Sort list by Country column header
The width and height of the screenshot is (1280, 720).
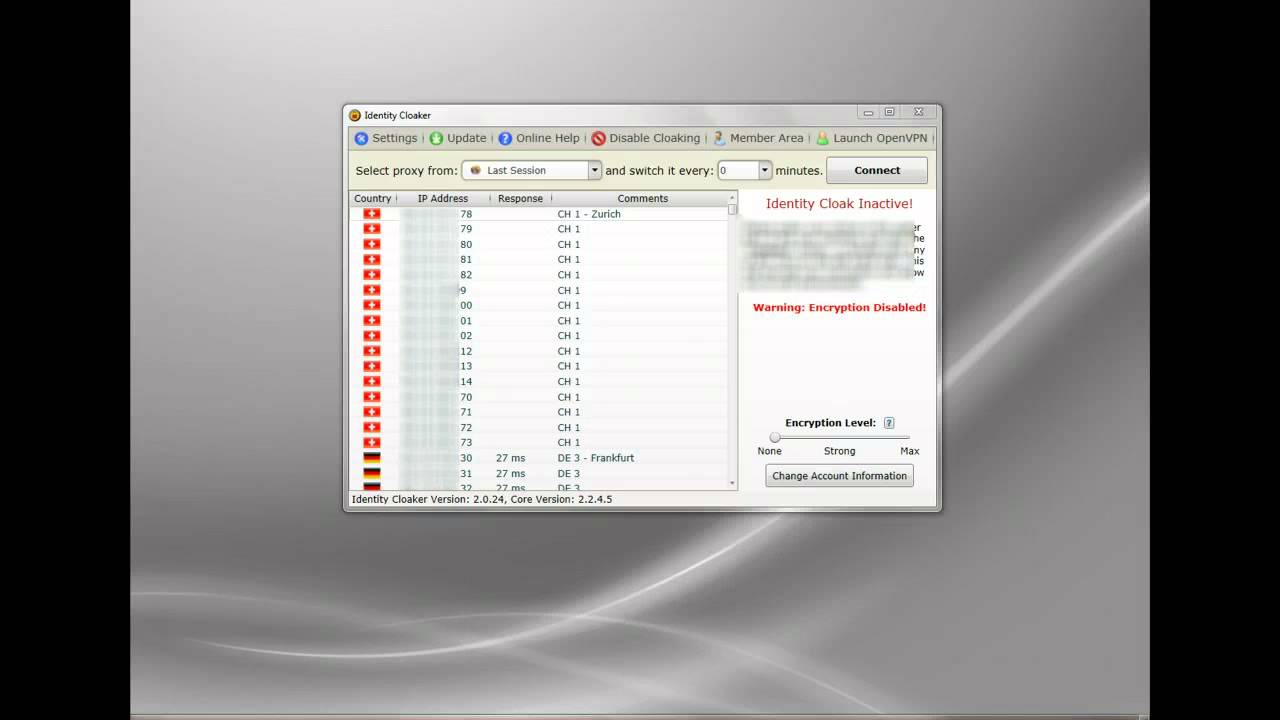pyautogui.click(x=373, y=198)
